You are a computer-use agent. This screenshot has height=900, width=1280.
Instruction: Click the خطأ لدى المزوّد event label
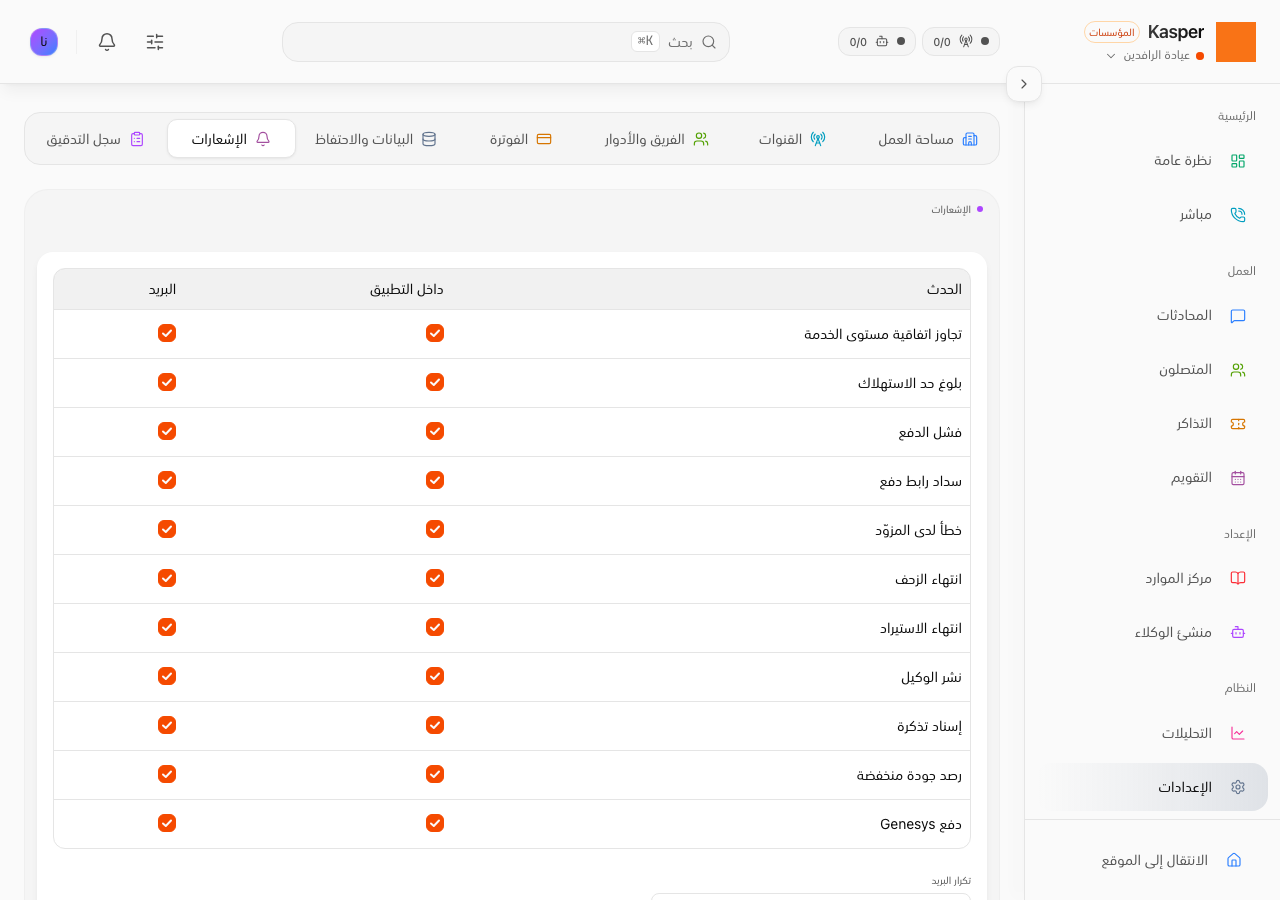(919, 530)
